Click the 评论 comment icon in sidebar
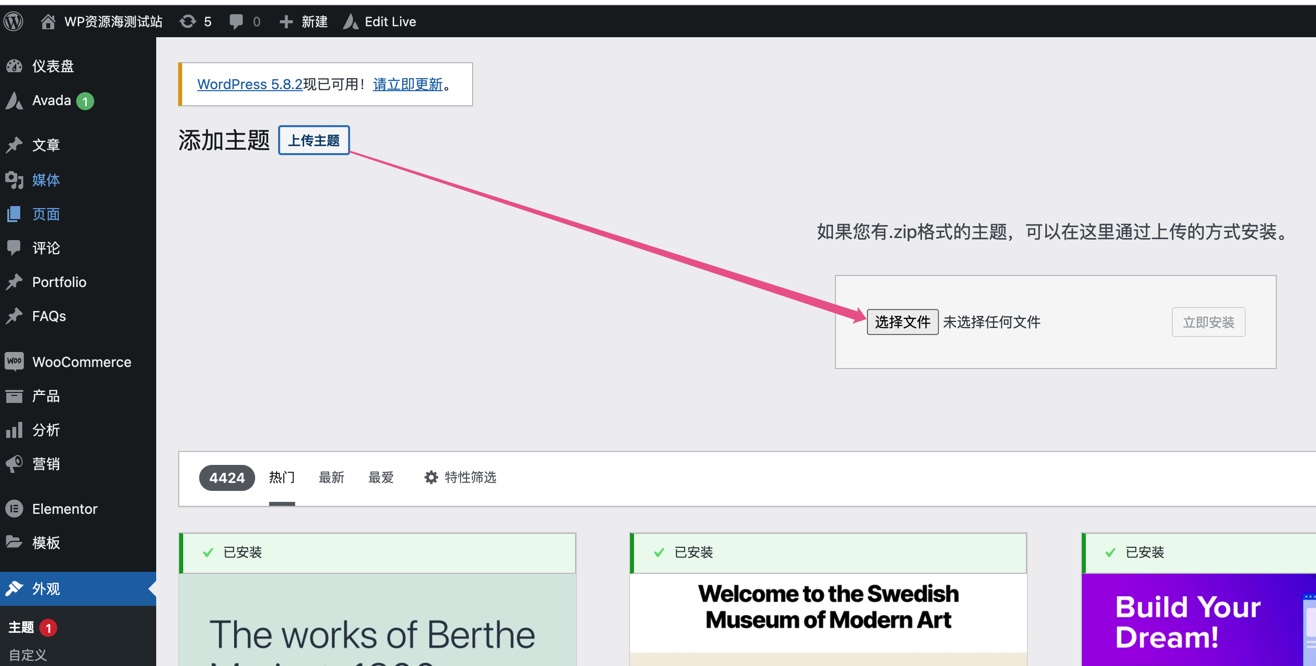The width and height of the screenshot is (1316, 666). (x=14, y=248)
